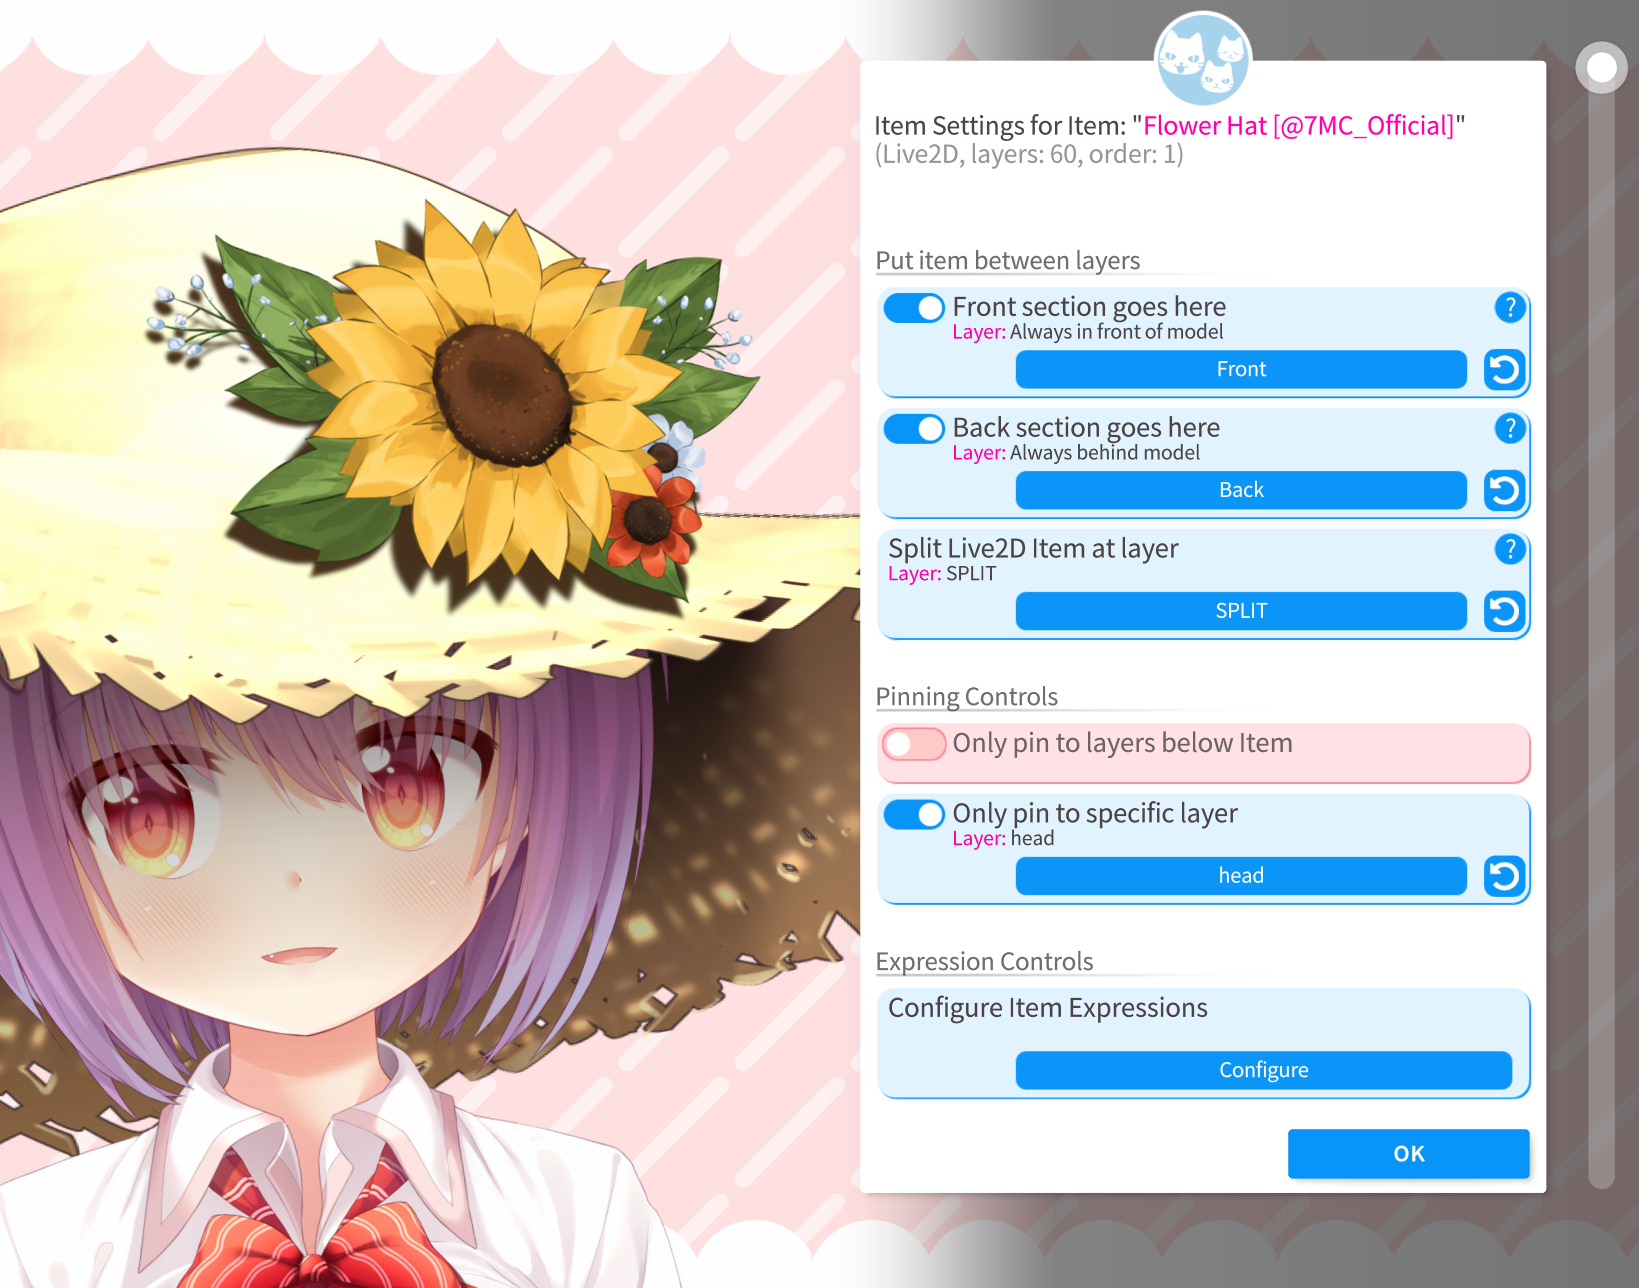Click the cat logo icon at top
Image resolution: width=1639 pixels, height=1288 pixels.
1203,59
